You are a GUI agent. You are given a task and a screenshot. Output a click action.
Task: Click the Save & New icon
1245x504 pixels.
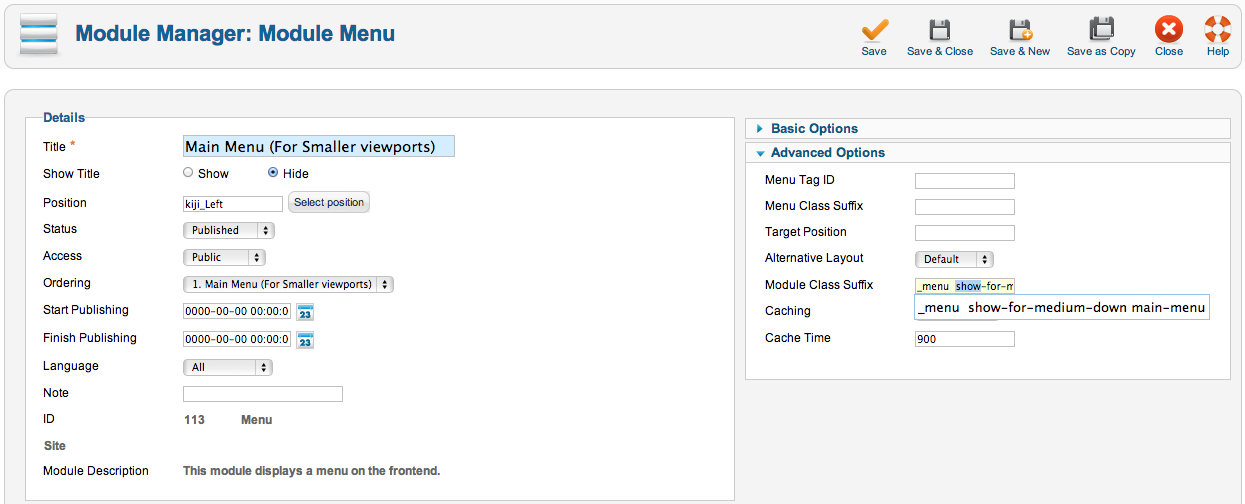[x=1020, y=29]
